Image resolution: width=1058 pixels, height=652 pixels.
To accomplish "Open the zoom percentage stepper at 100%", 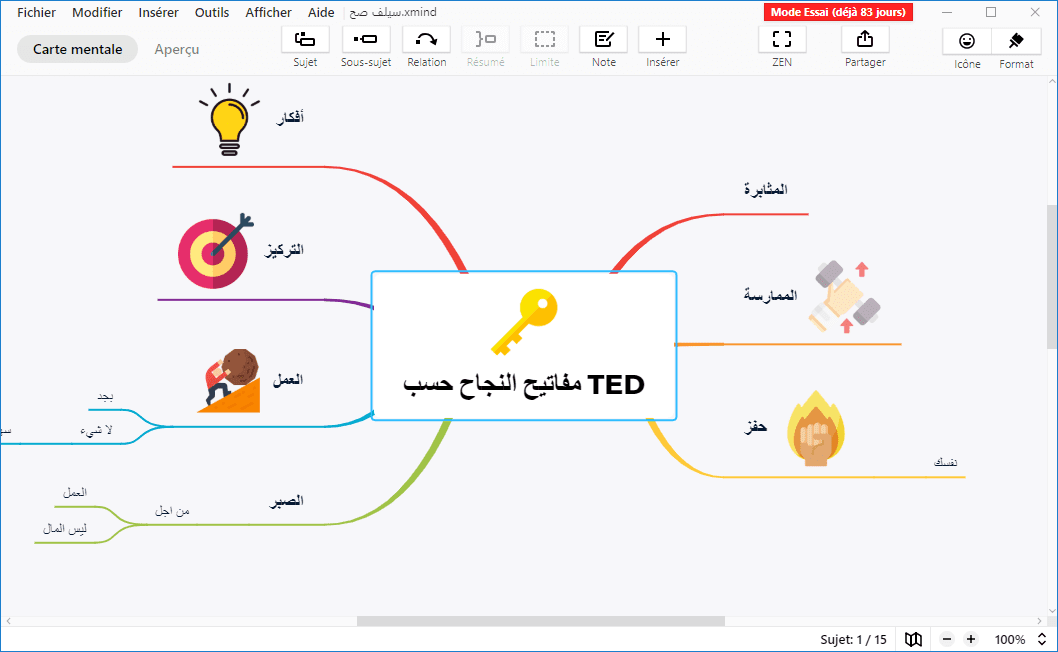I will click(x=1042, y=639).
